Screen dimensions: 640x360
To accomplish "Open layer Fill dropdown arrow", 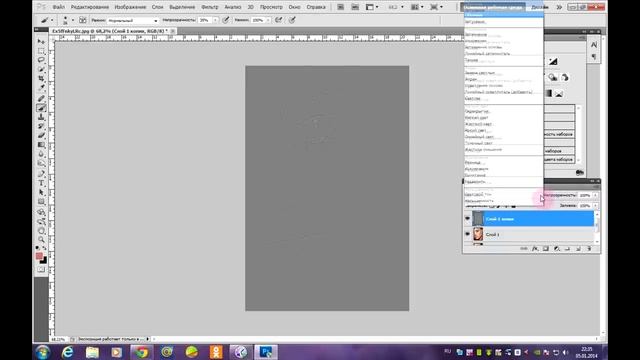I will [596, 206].
